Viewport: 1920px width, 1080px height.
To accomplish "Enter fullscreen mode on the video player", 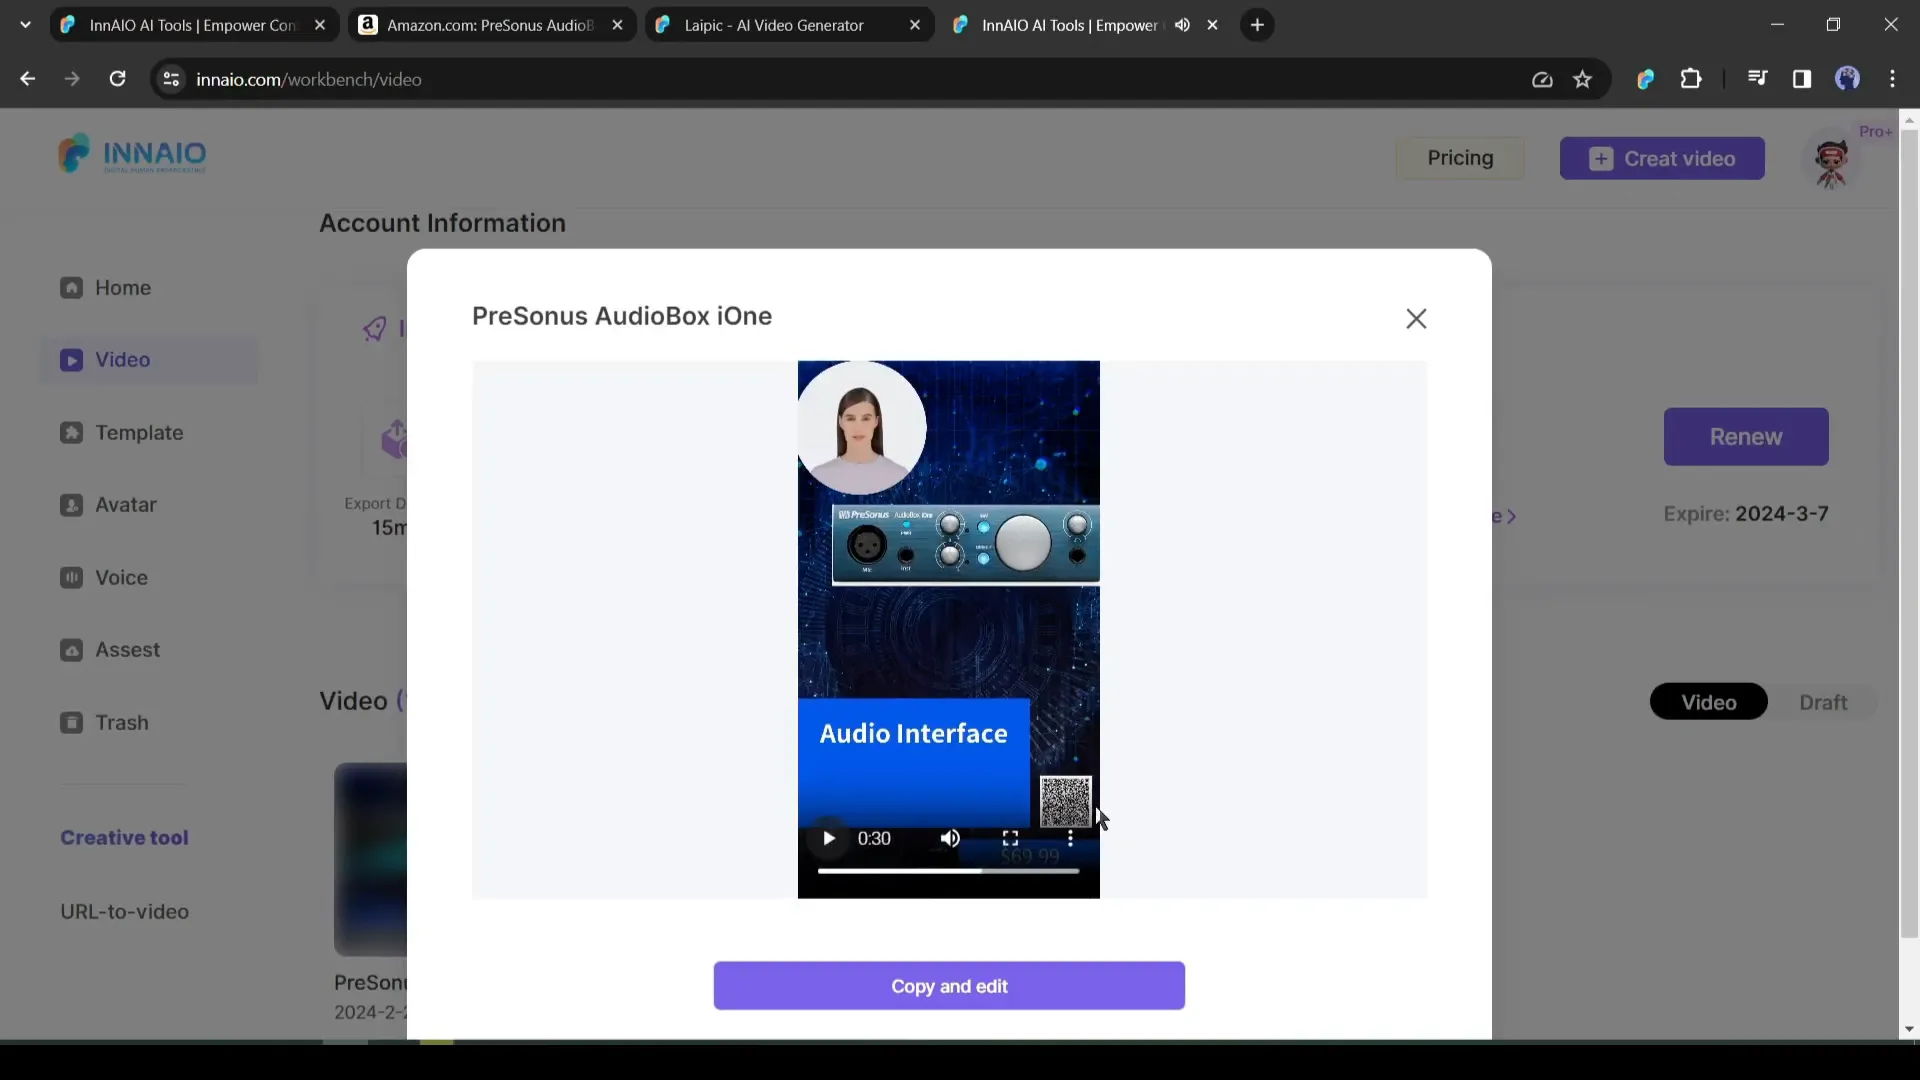I will 1010,838.
